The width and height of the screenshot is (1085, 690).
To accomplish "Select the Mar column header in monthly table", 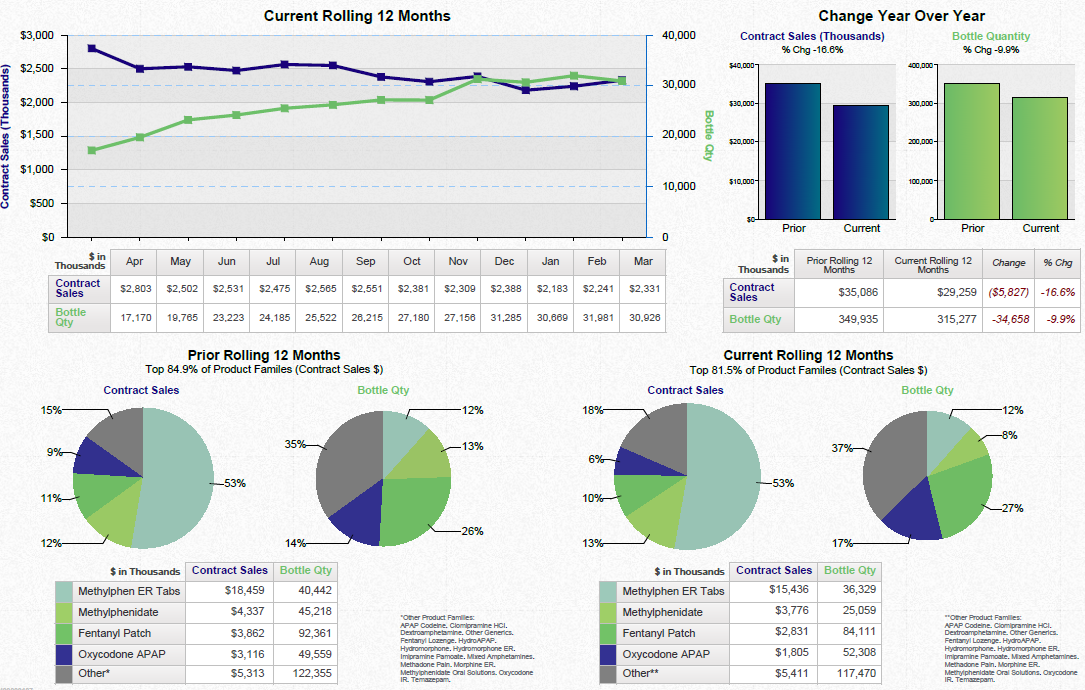I will [x=642, y=262].
